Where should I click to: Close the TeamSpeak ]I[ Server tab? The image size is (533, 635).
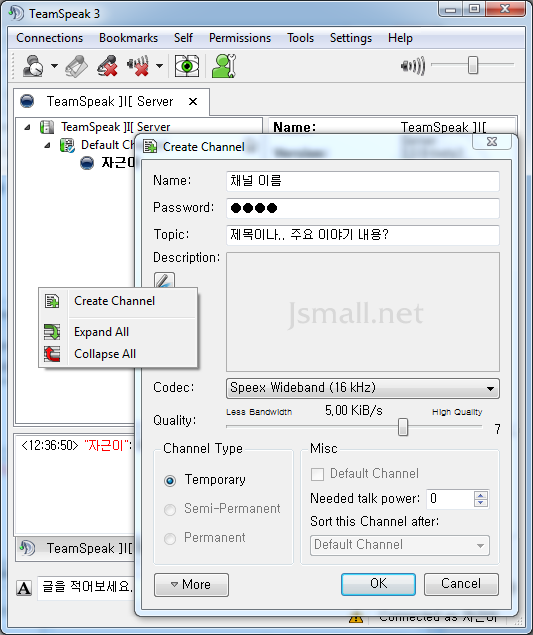193,102
